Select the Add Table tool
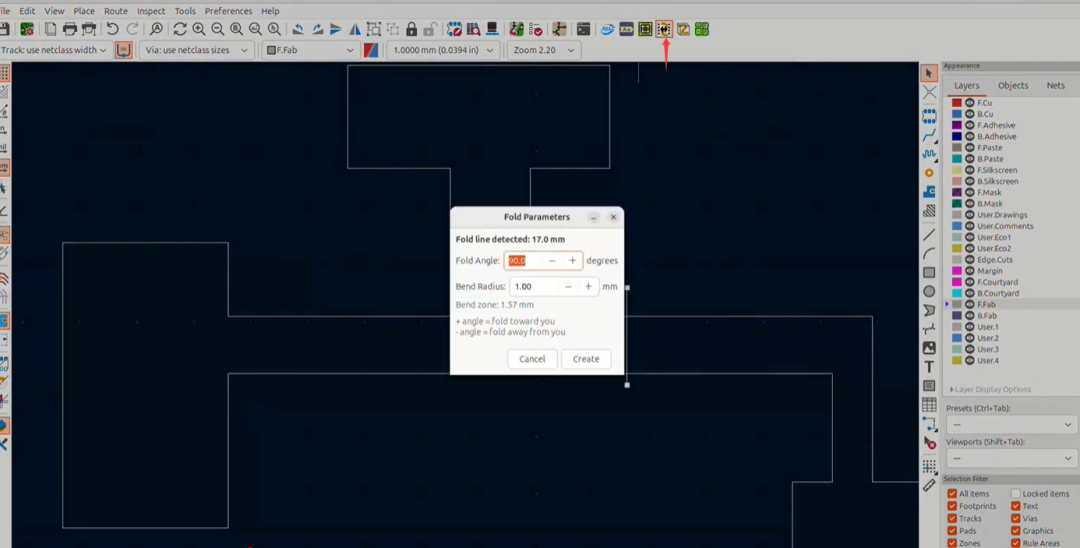The width and height of the screenshot is (1080, 548). tap(929, 405)
